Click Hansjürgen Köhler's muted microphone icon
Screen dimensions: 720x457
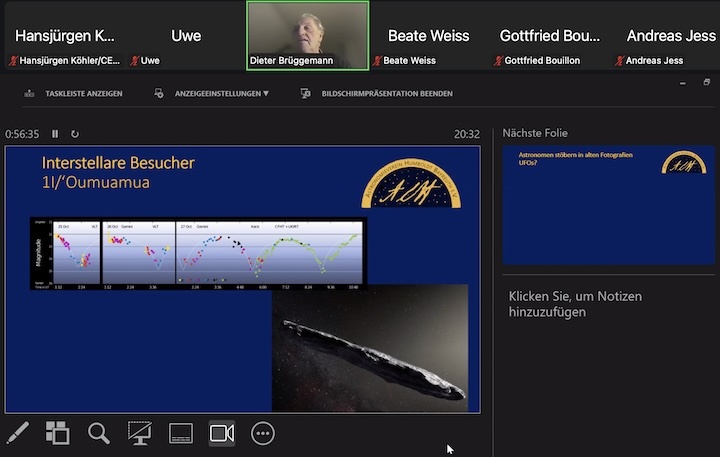(x=13, y=61)
